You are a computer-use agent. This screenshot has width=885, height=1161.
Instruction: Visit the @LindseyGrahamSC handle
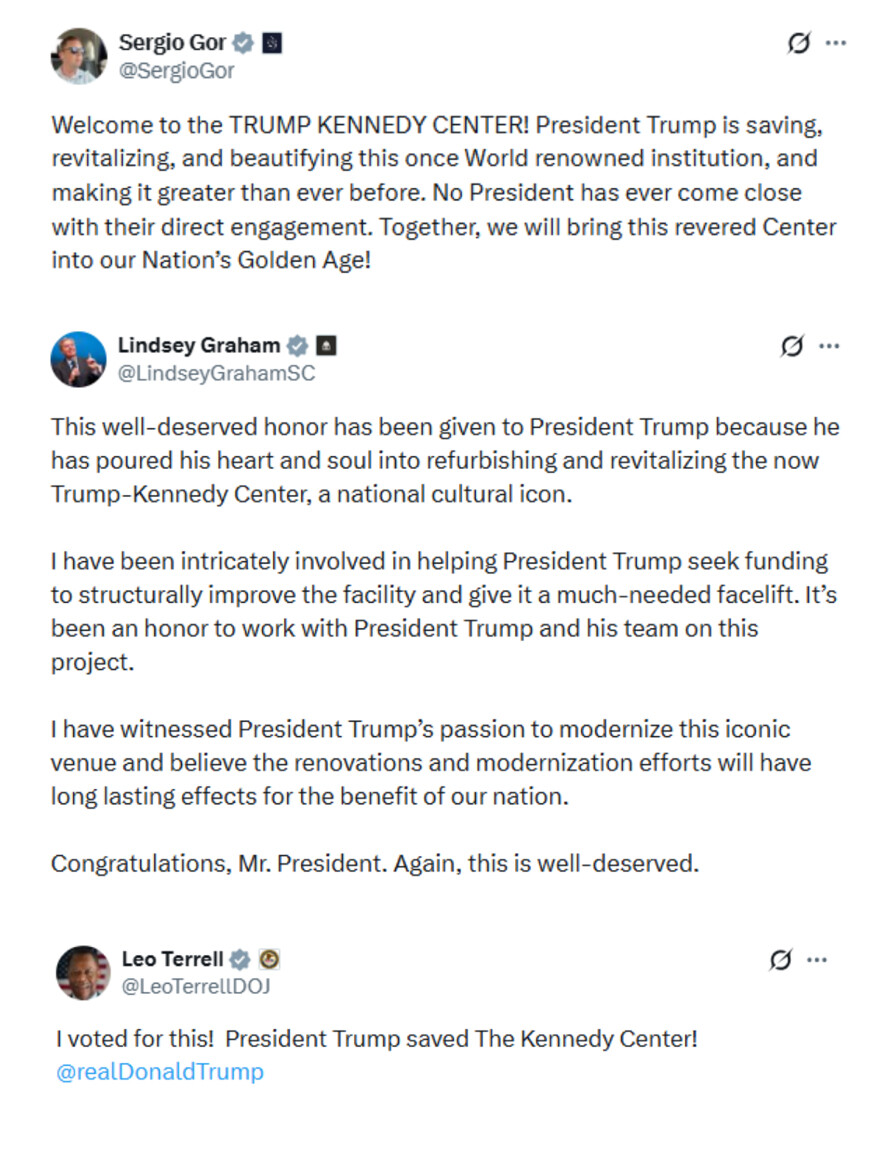(217, 374)
